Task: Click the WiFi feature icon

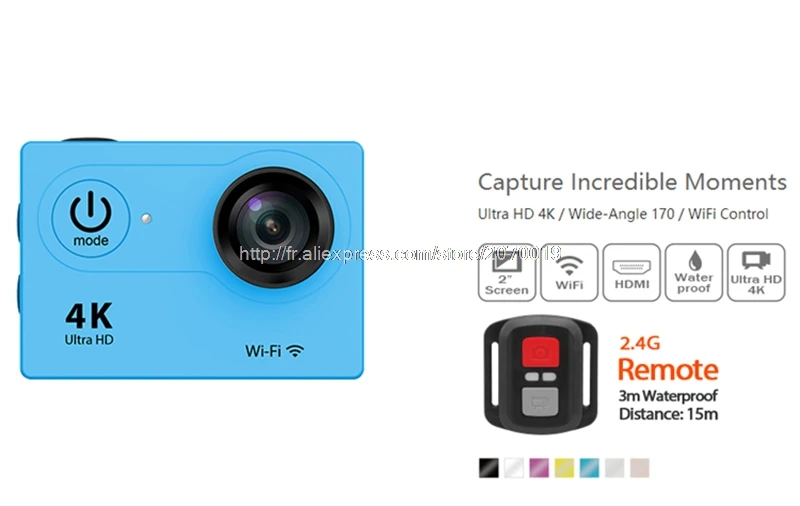Action: [x=569, y=272]
